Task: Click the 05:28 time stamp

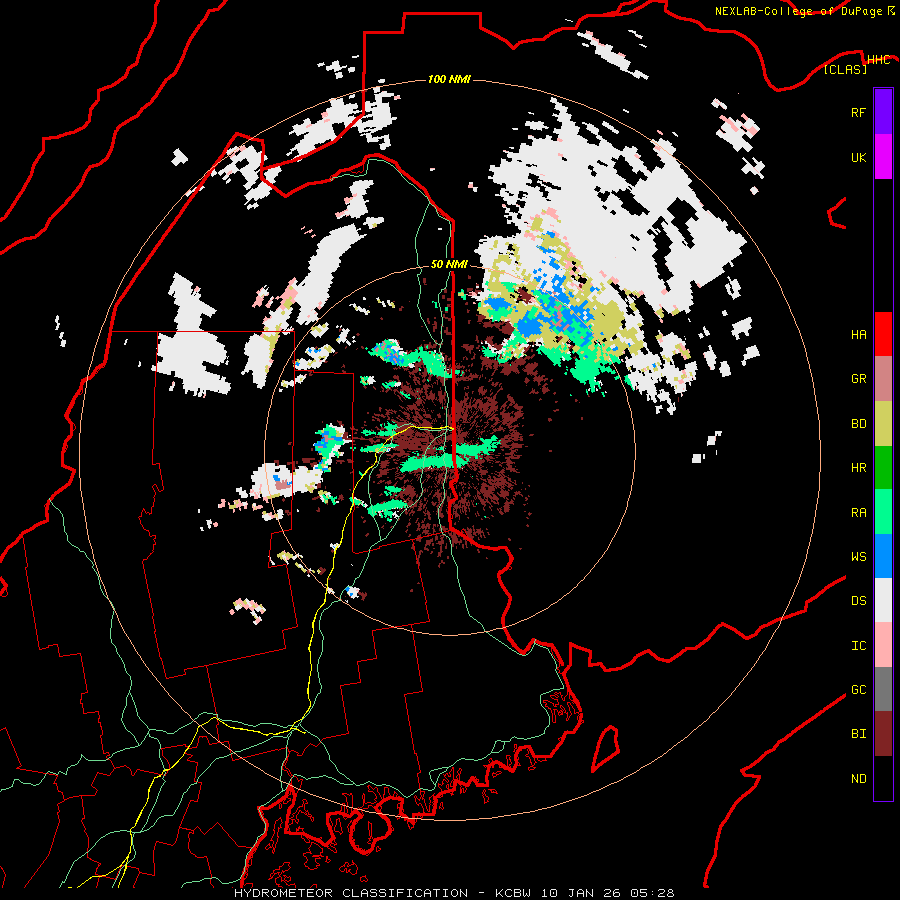Action: click(654, 893)
